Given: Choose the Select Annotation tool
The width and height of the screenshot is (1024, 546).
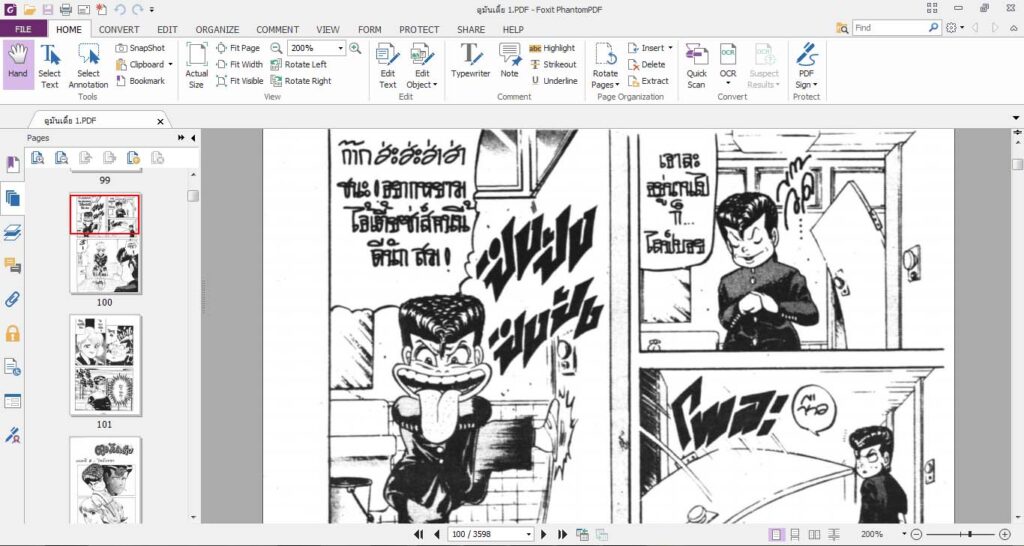Looking at the screenshot, I should pos(88,65).
